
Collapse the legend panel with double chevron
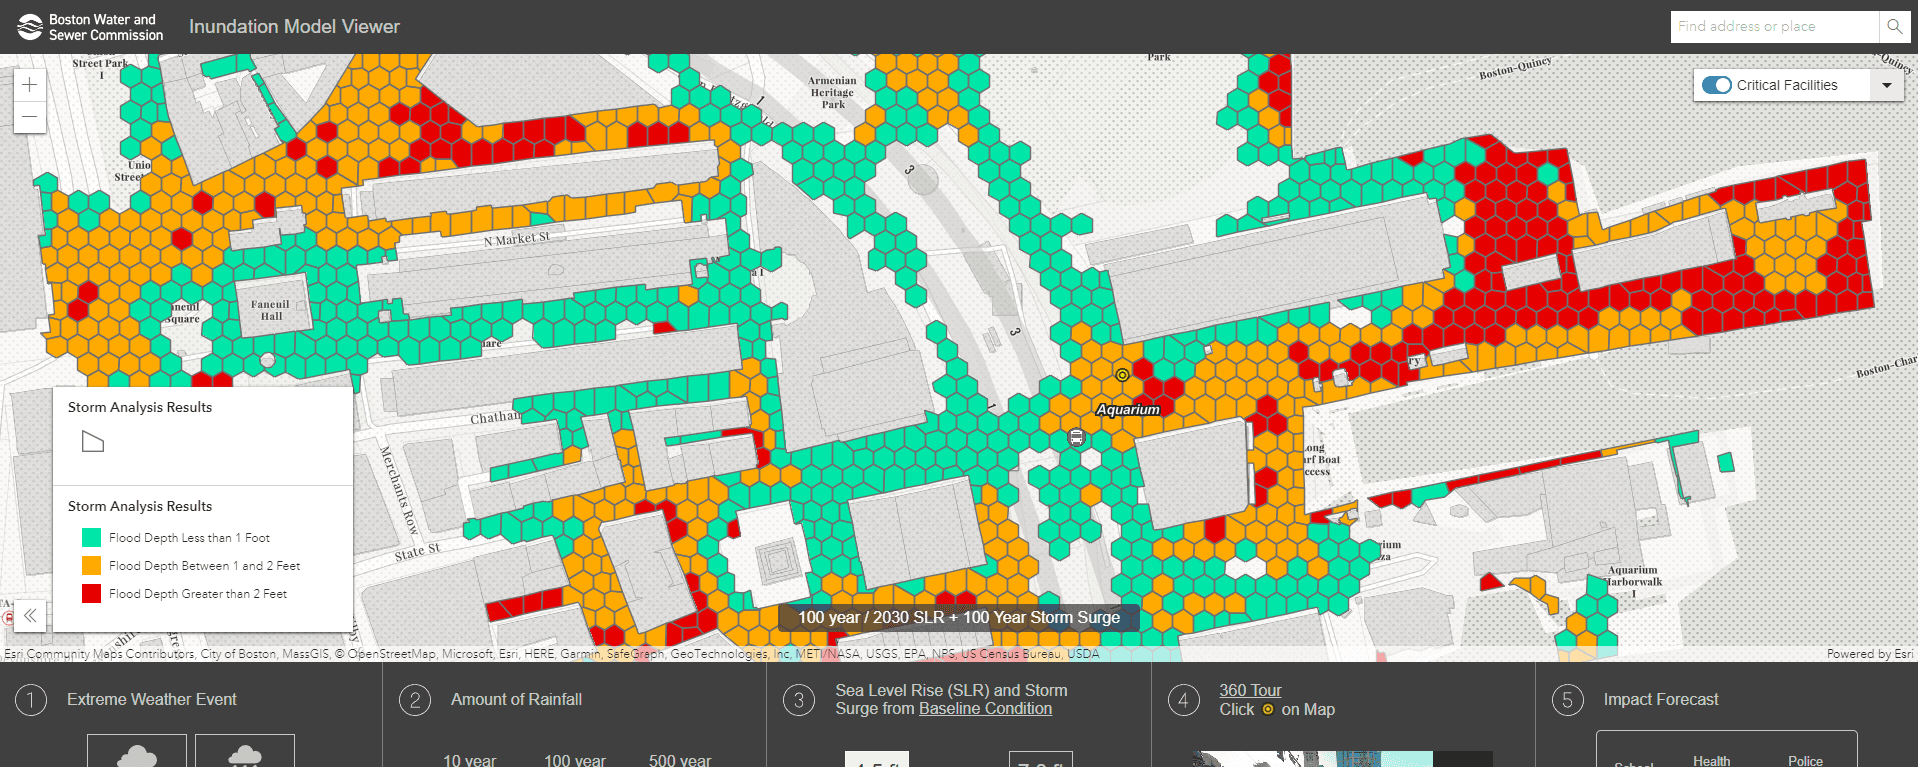click(30, 615)
